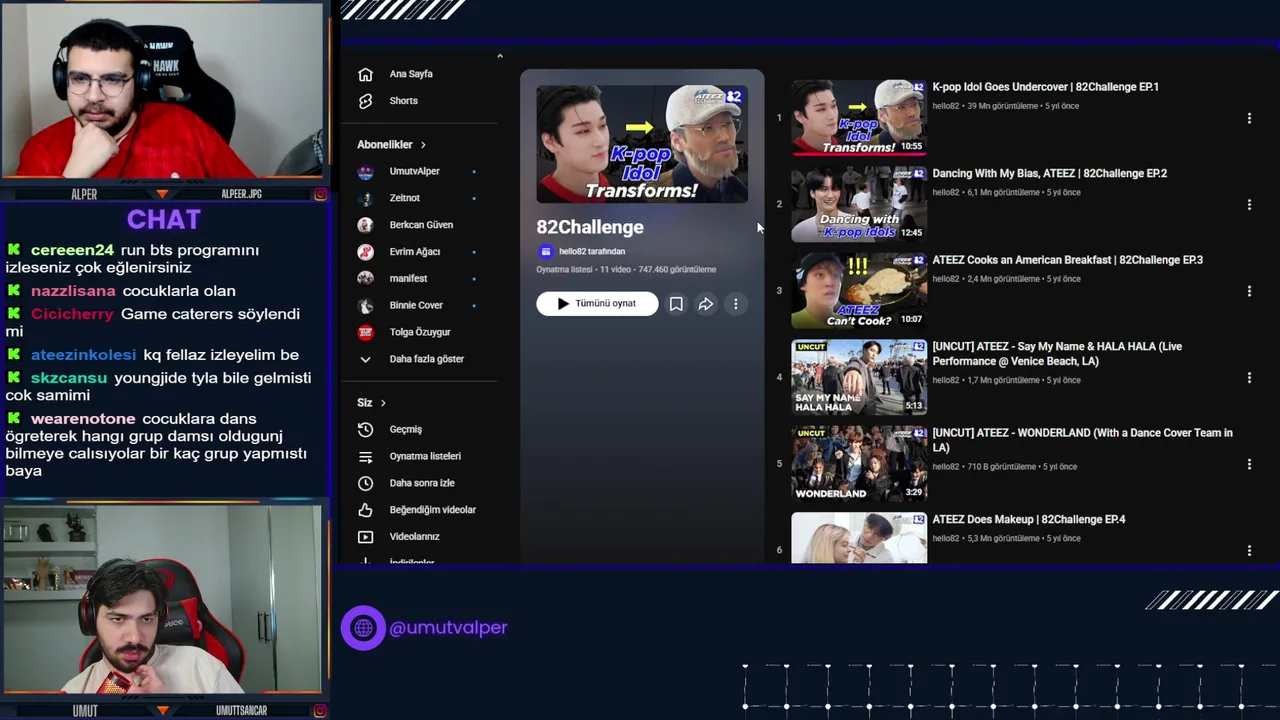Select Oynatma listeleri menu label
The image size is (1280, 720).
coord(425,456)
